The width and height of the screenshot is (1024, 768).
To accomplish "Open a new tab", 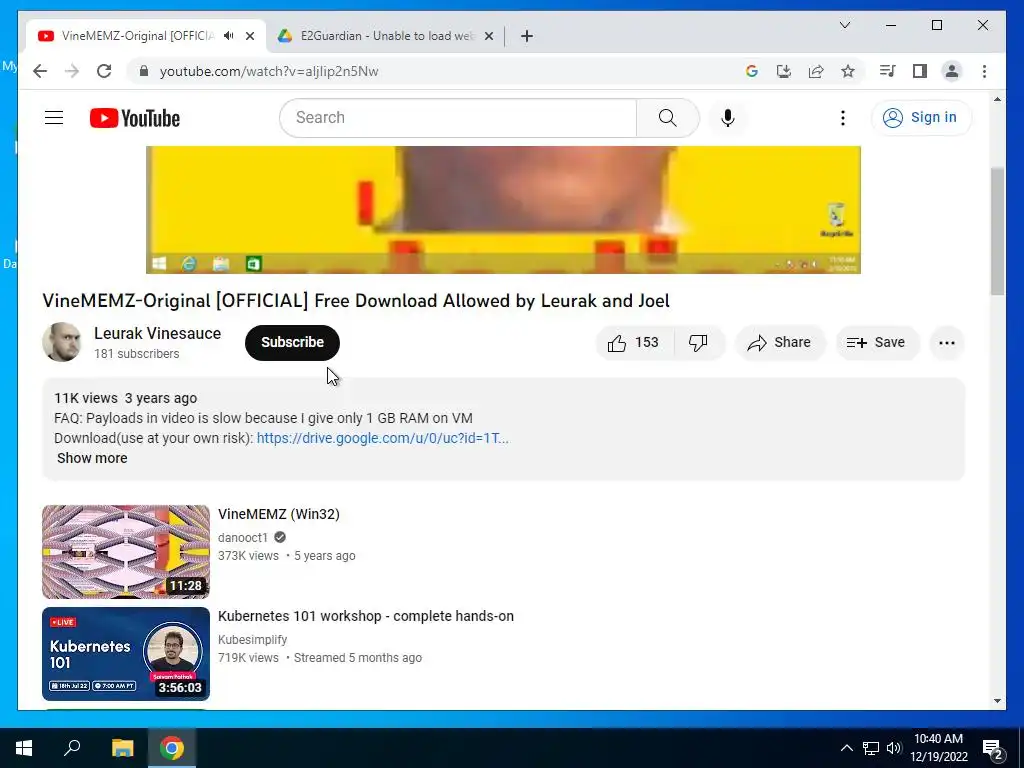I will (527, 36).
